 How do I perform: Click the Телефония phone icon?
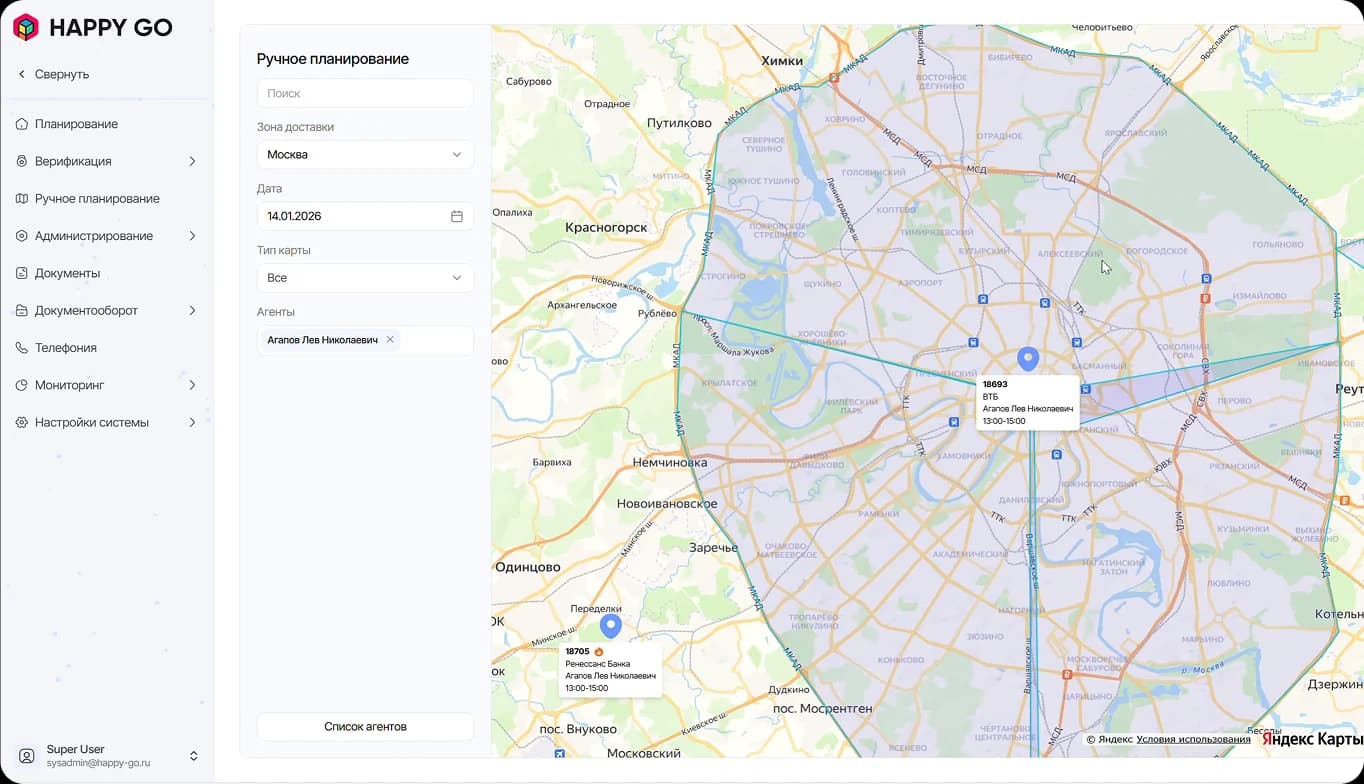[x=22, y=348]
